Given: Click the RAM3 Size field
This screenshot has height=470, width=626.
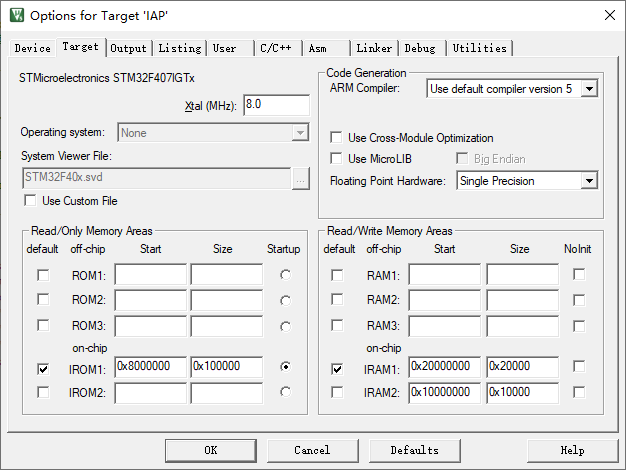Looking at the screenshot, I should pos(523,326).
